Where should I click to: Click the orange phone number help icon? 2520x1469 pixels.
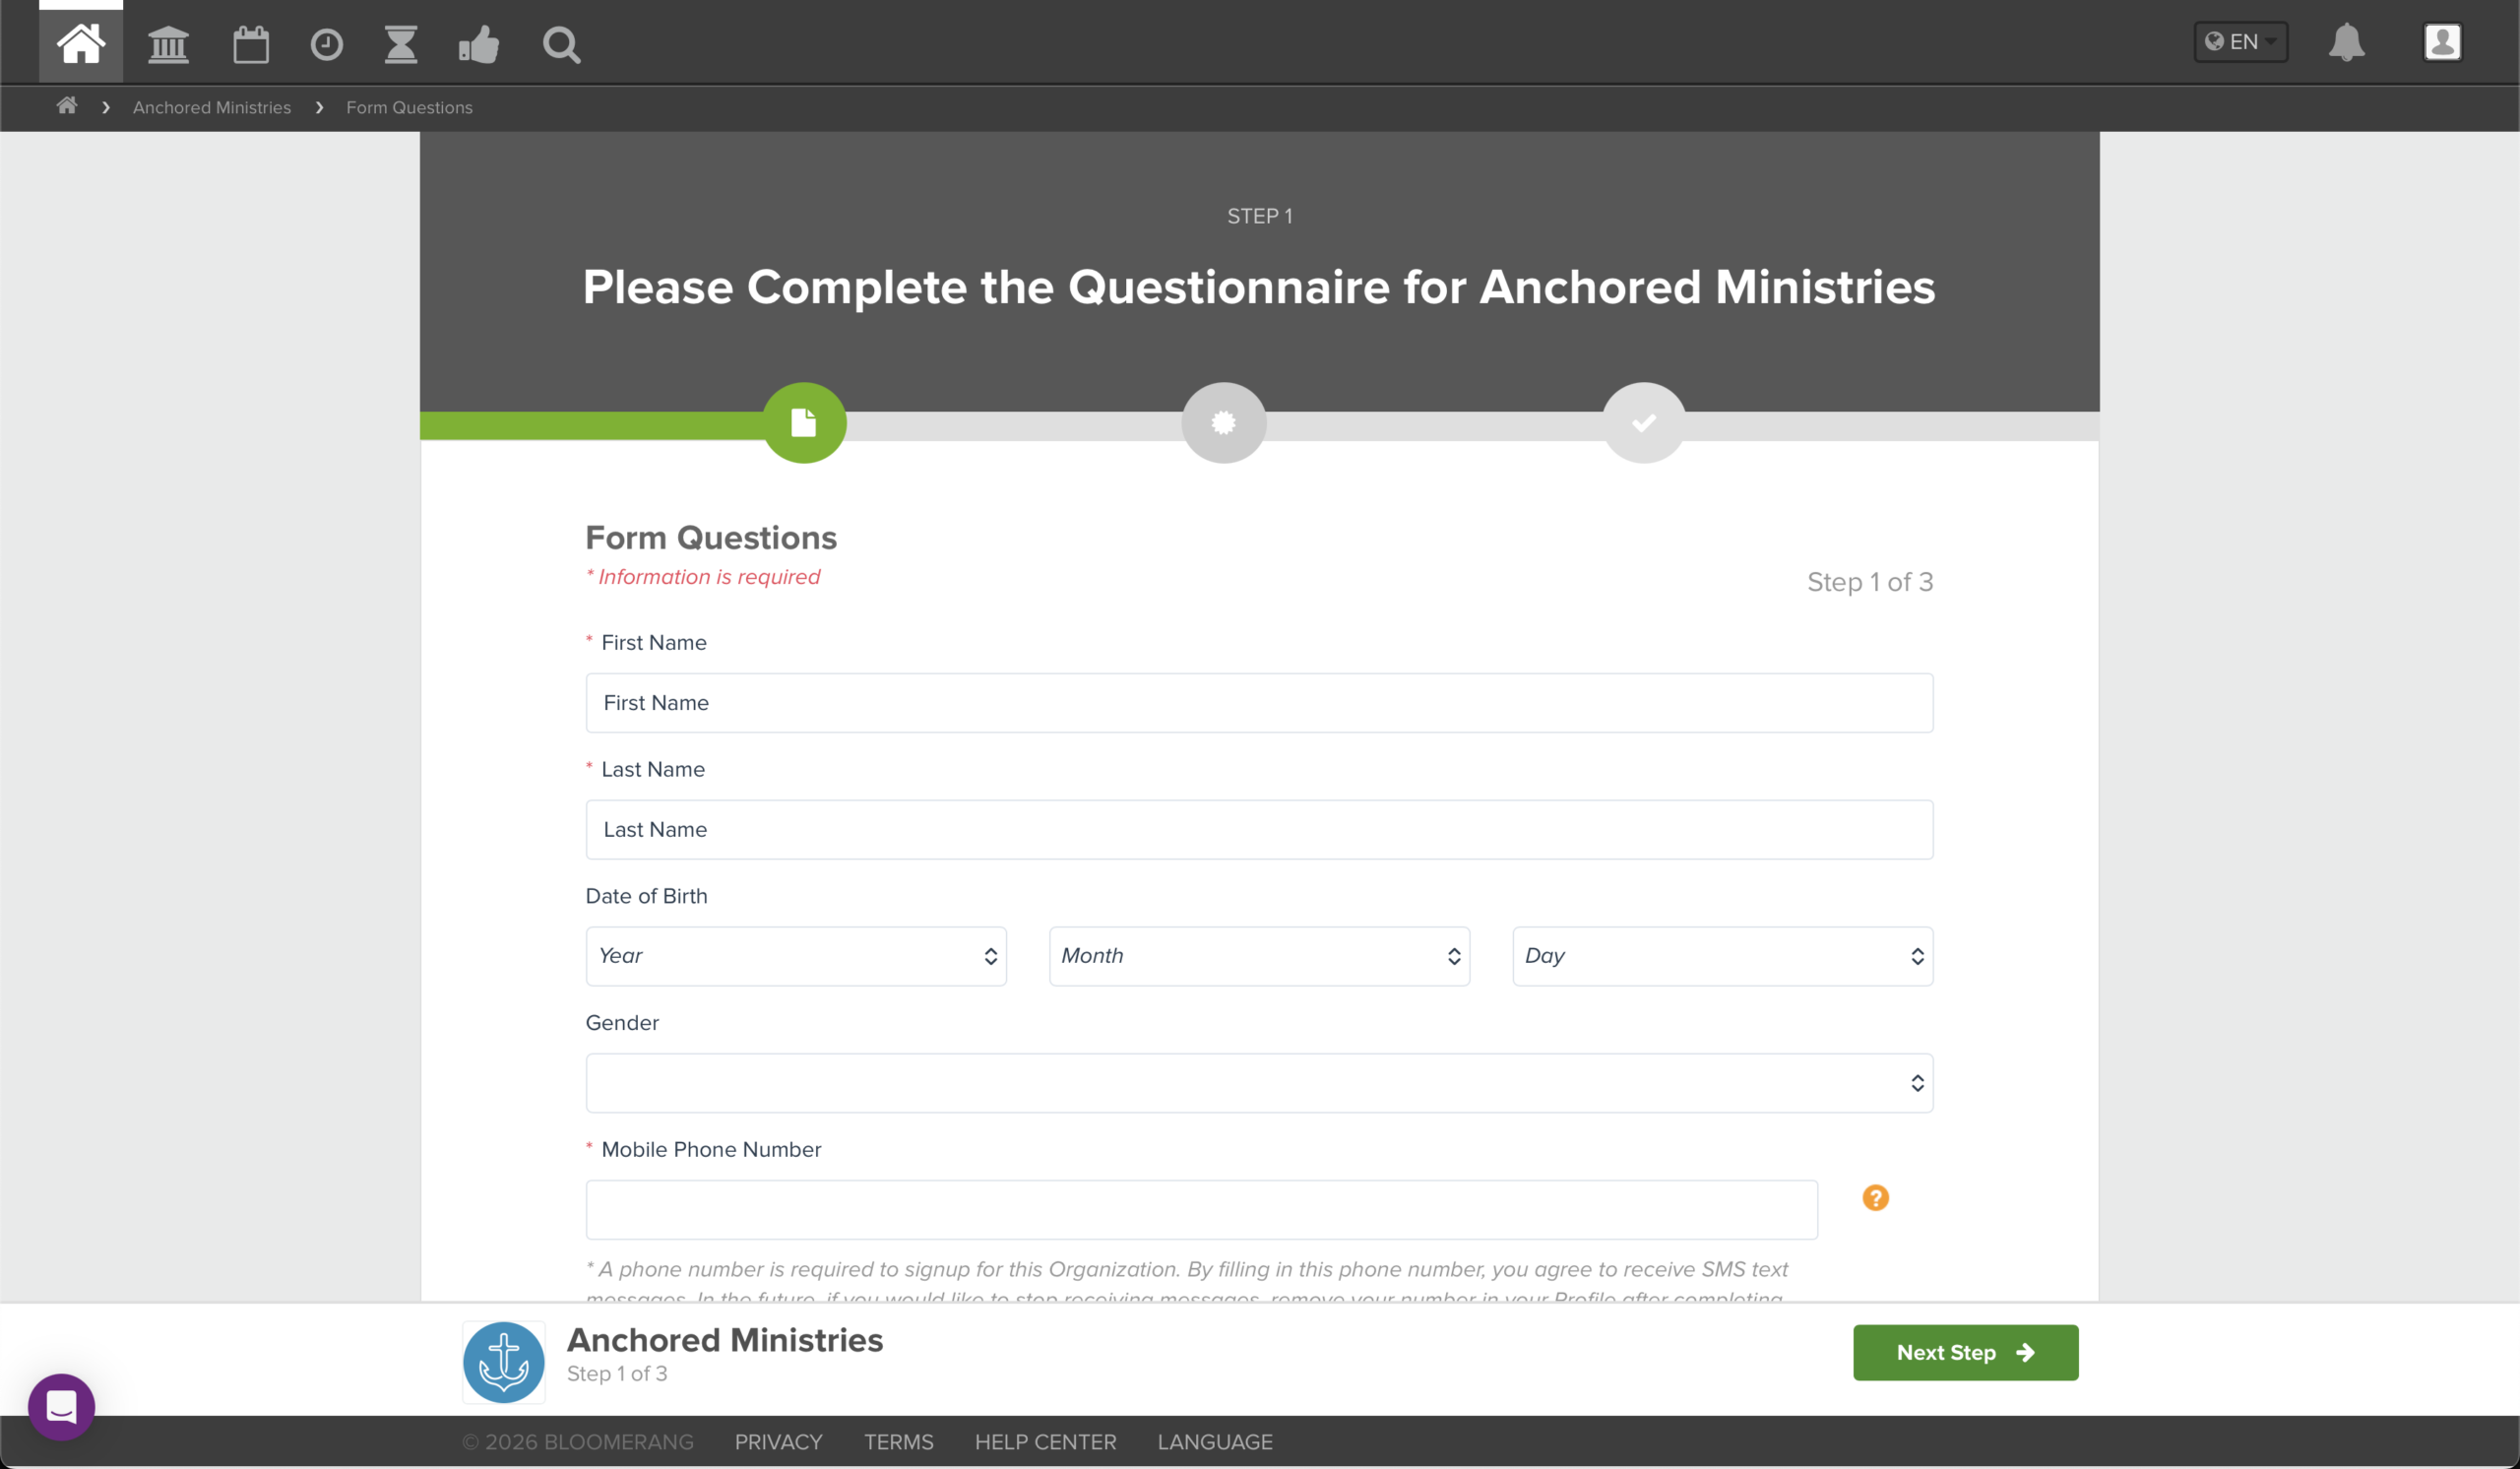(1875, 1197)
